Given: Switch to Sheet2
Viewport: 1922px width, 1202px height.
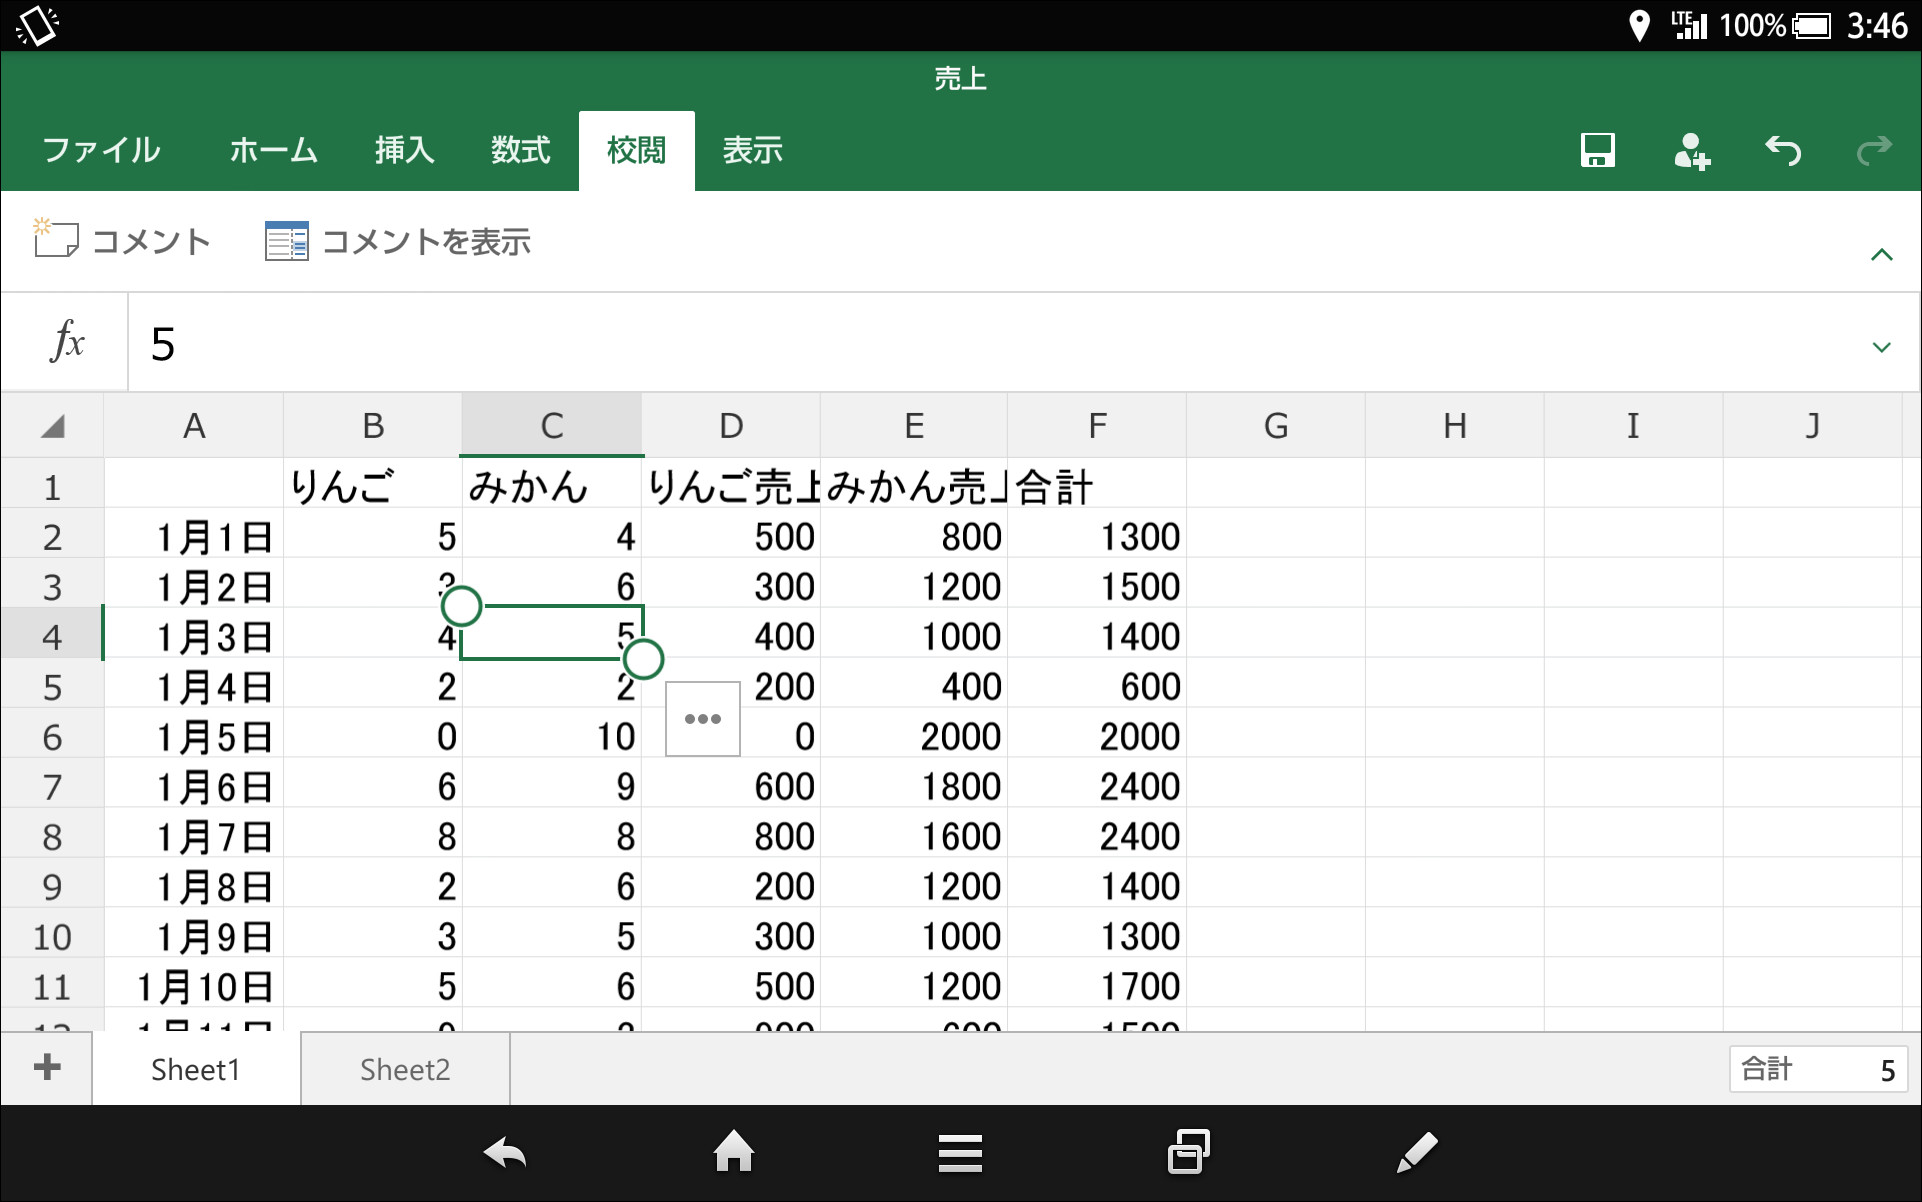Looking at the screenshot, I should pyautogui.click(x=404, y=1068).
